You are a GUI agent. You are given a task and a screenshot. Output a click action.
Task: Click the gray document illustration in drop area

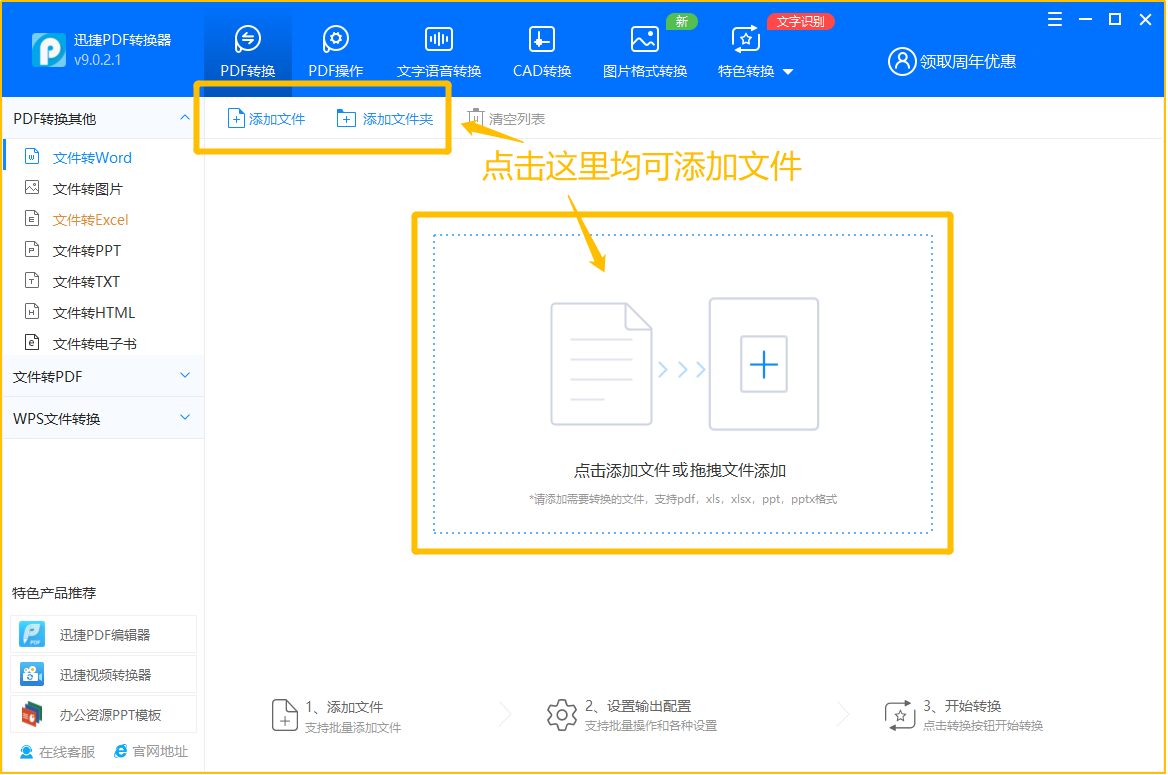point(601,364)
